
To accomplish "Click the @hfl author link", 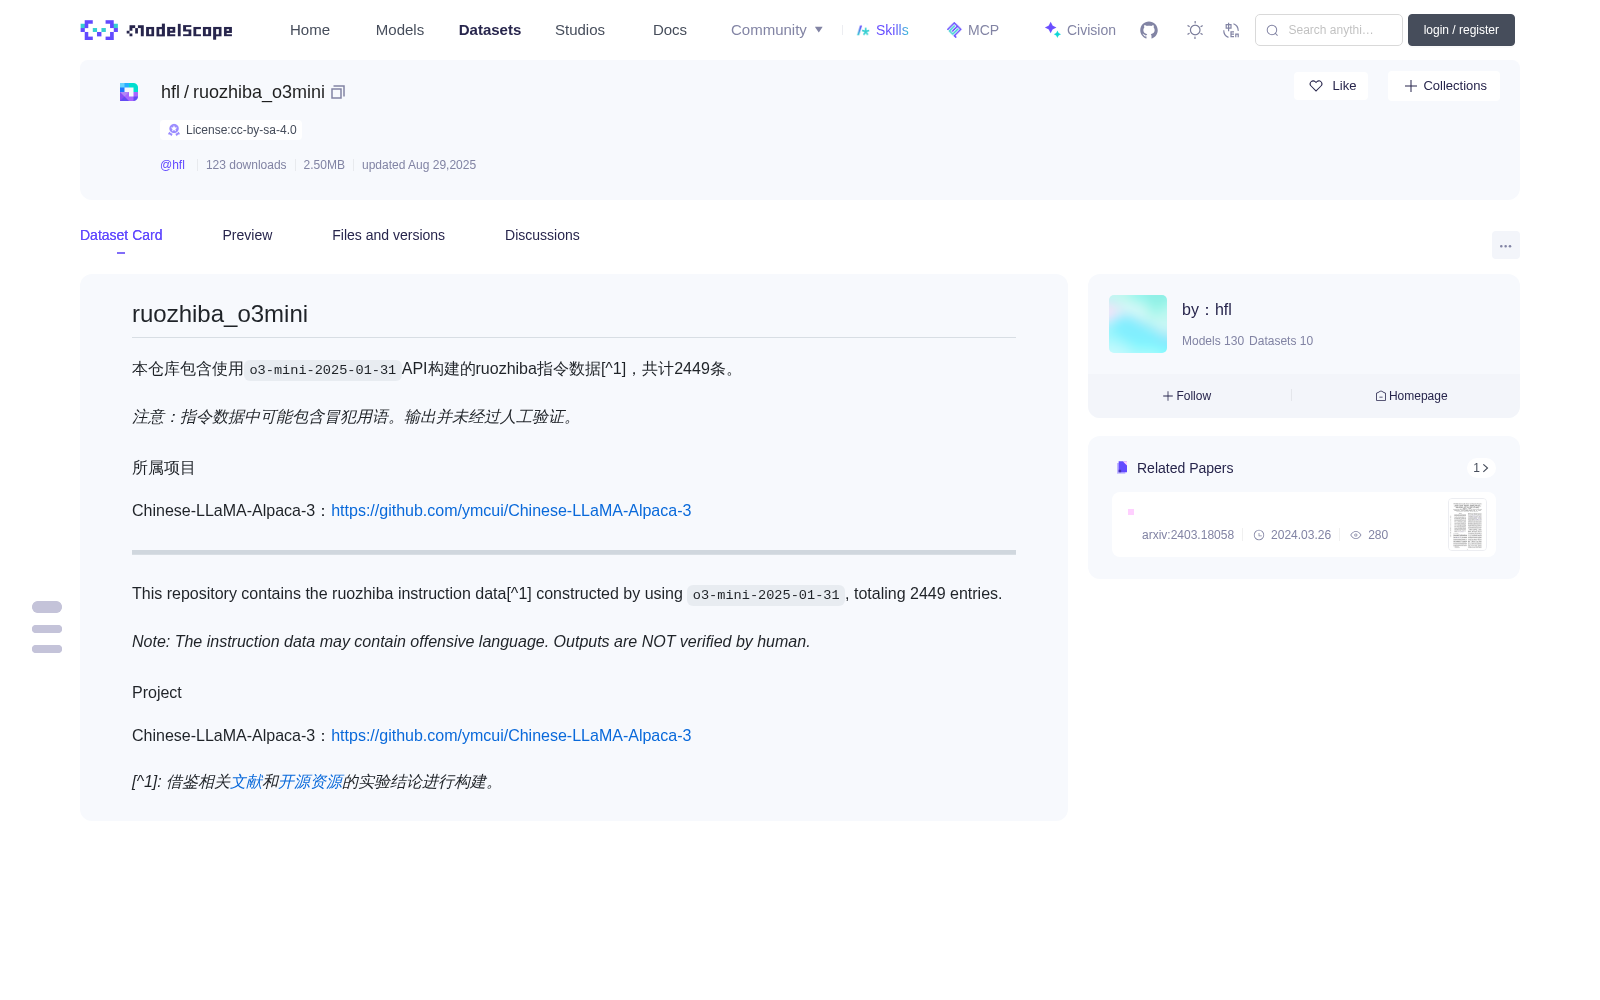I will pos(172,165).
